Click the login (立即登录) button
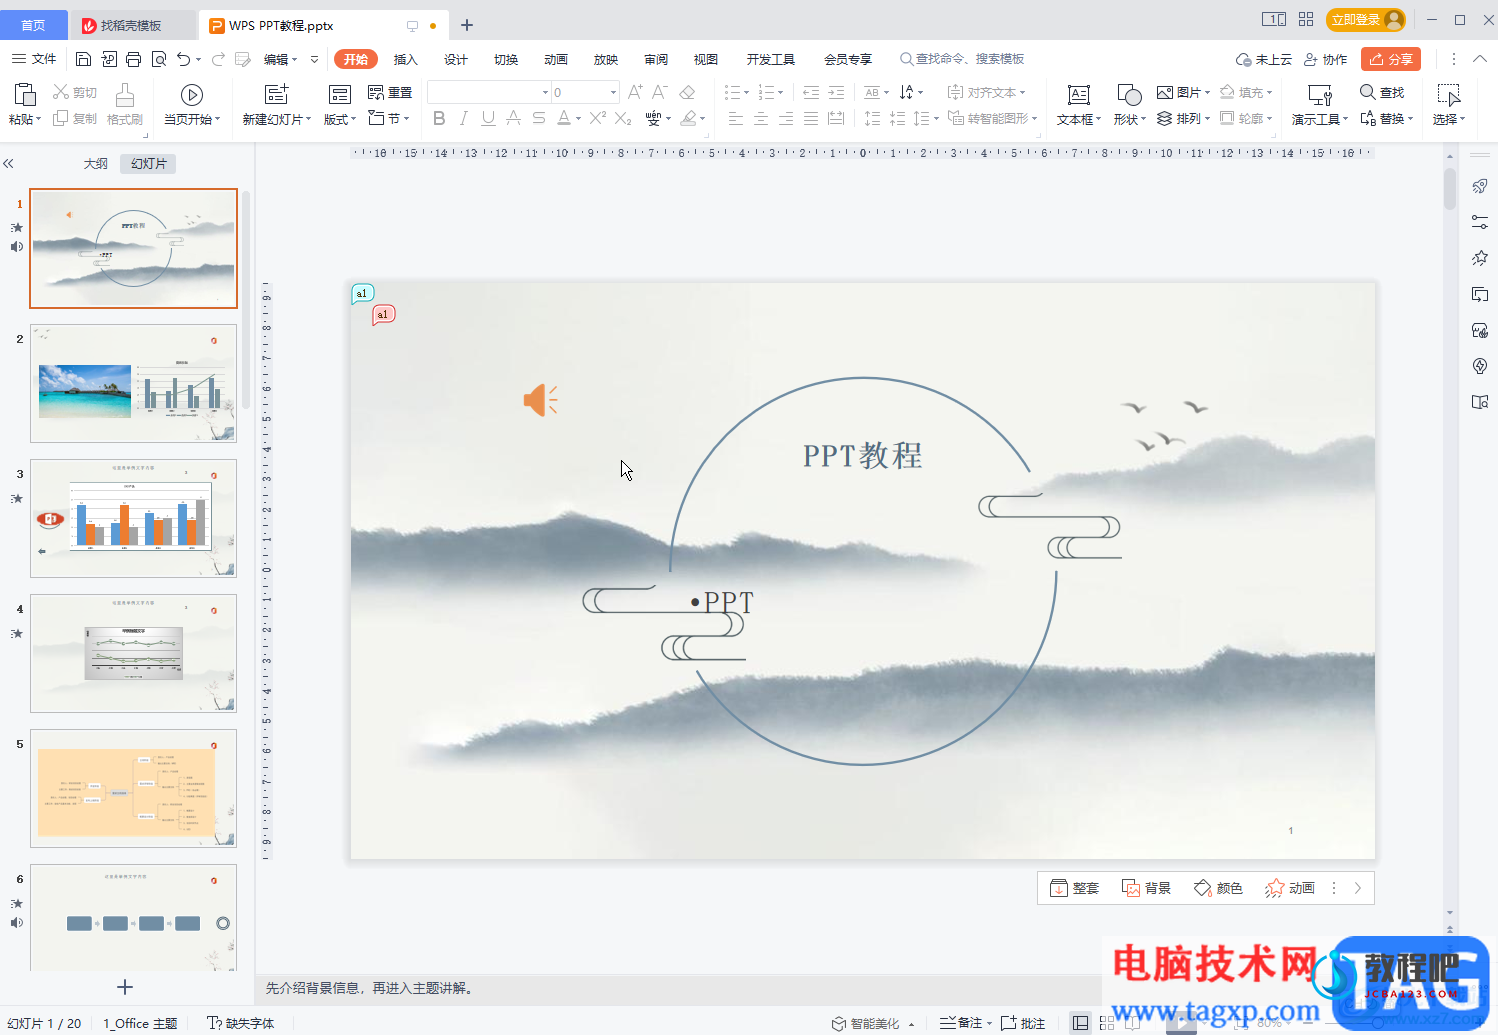Screen dimensions: 1498x1035 (x=1366, y=19)
